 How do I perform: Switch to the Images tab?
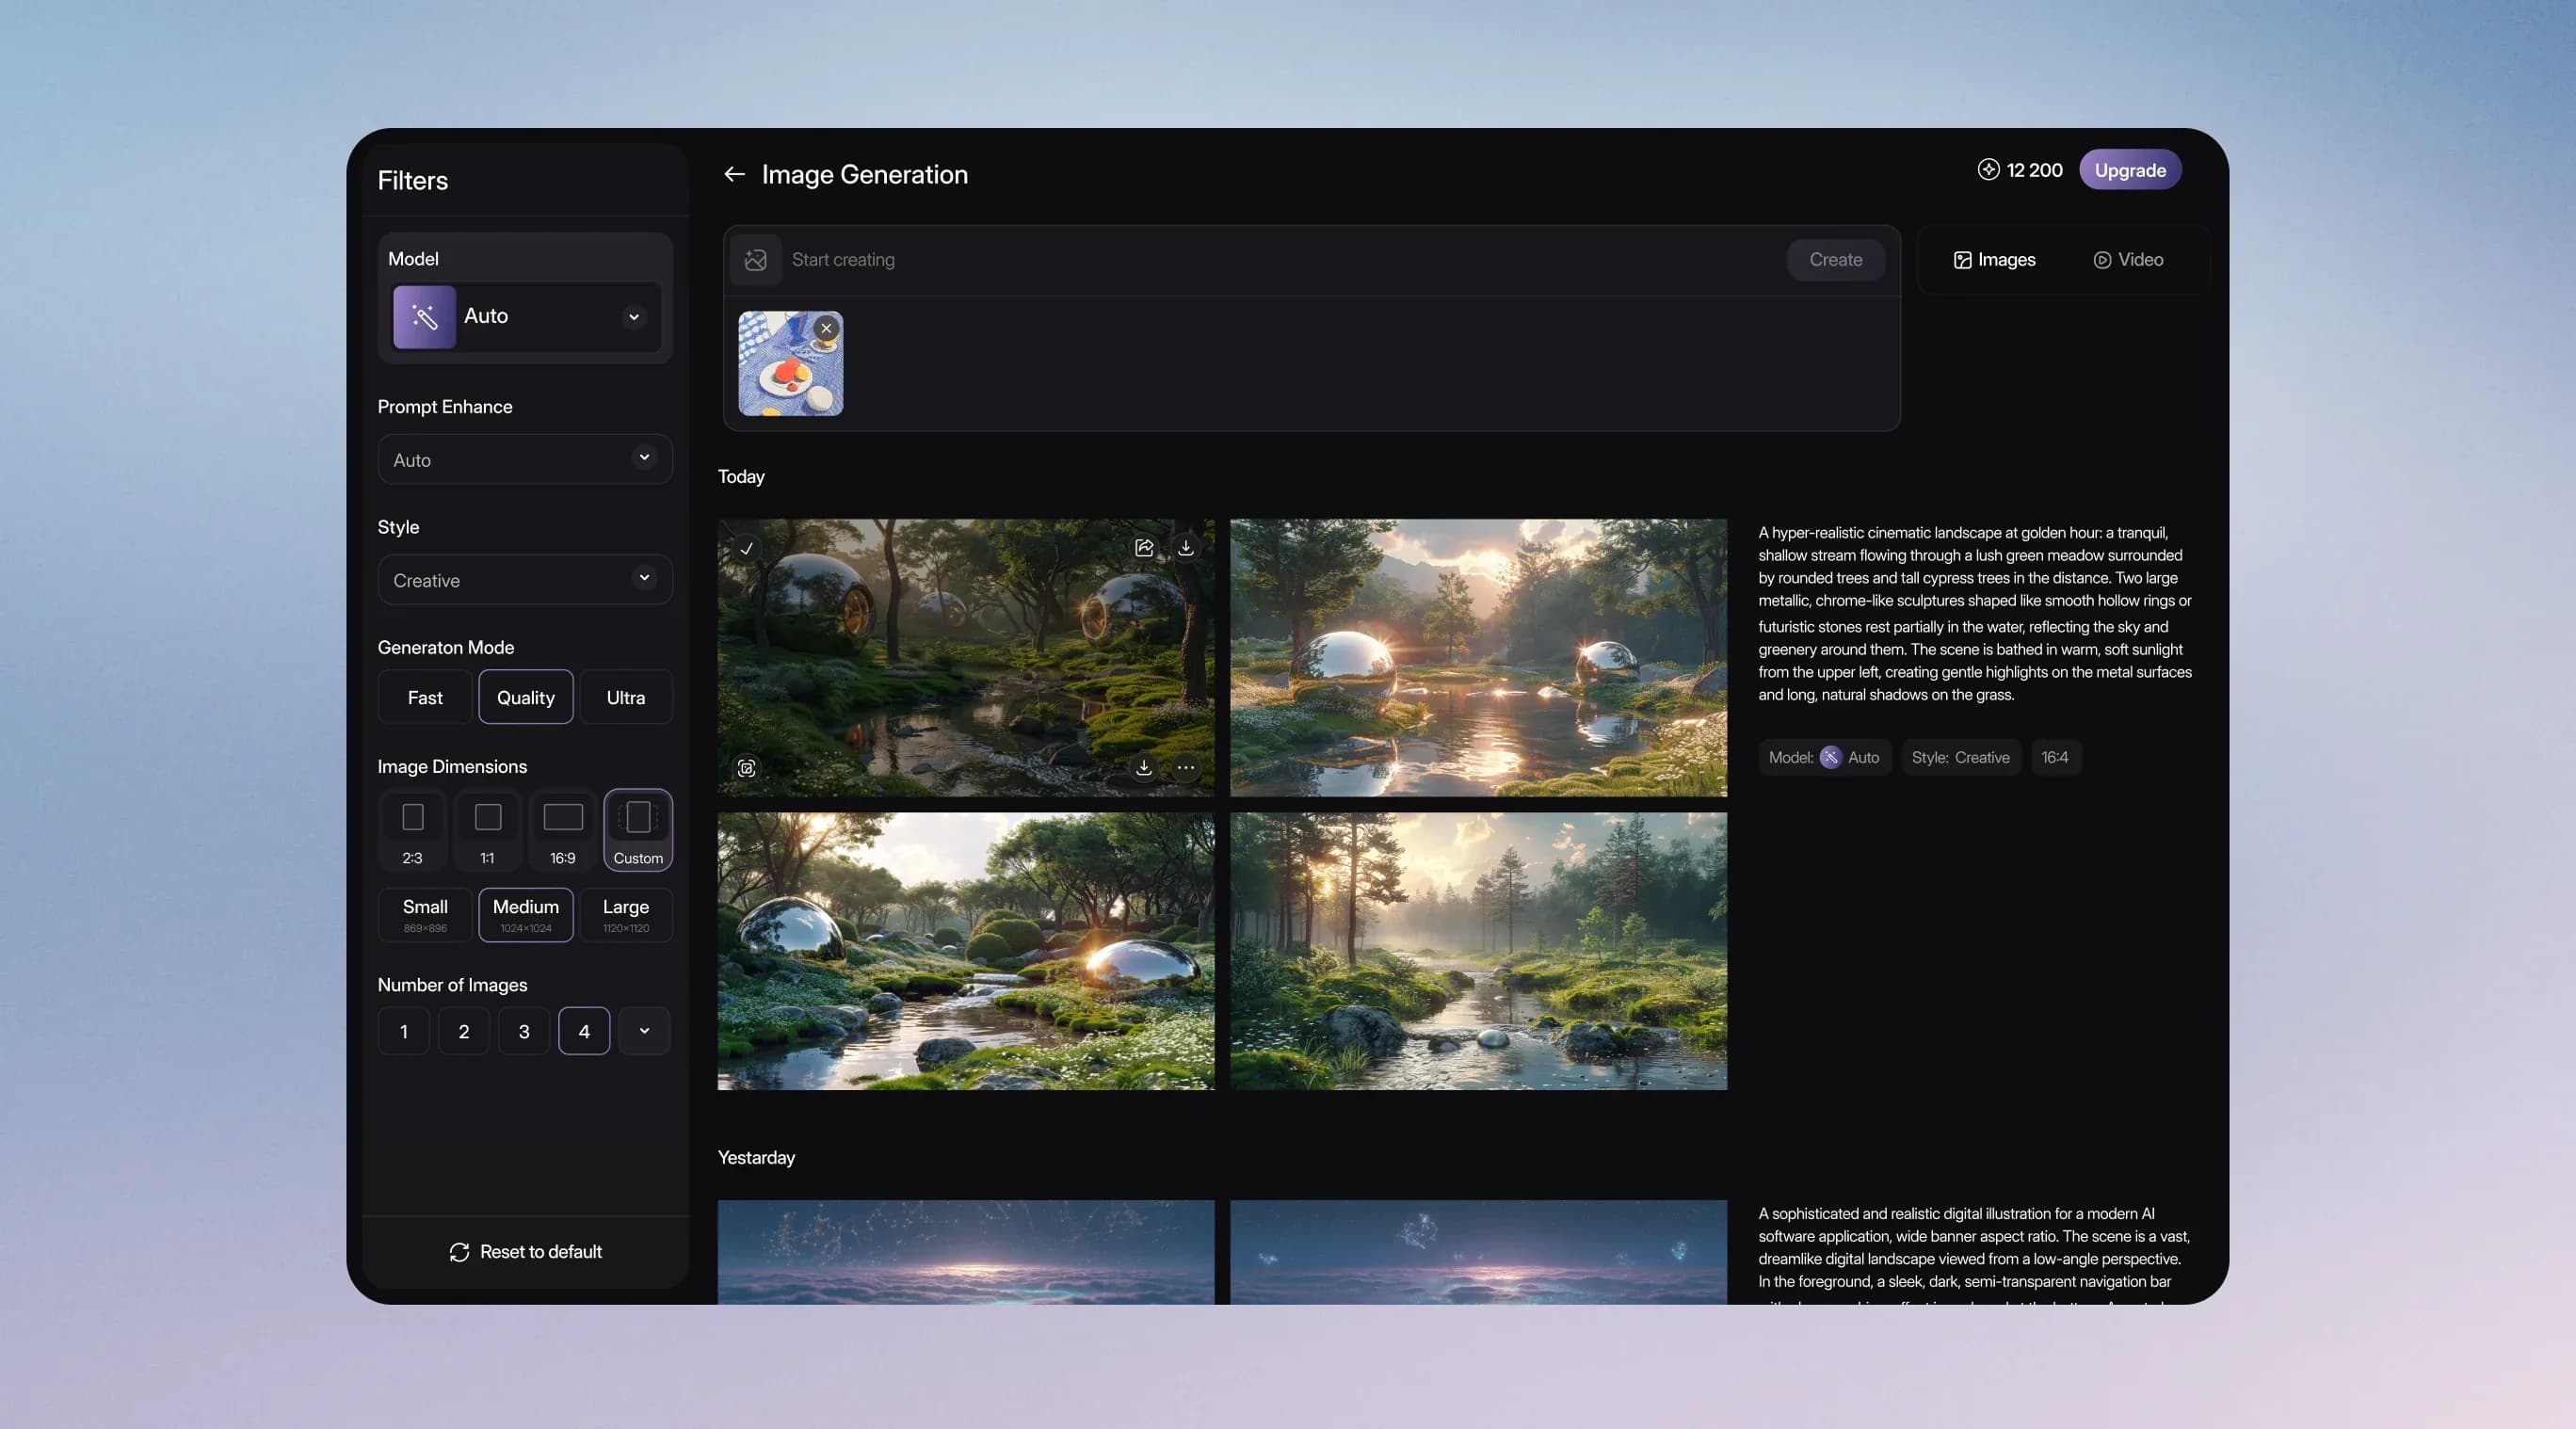pos(1994,260)
